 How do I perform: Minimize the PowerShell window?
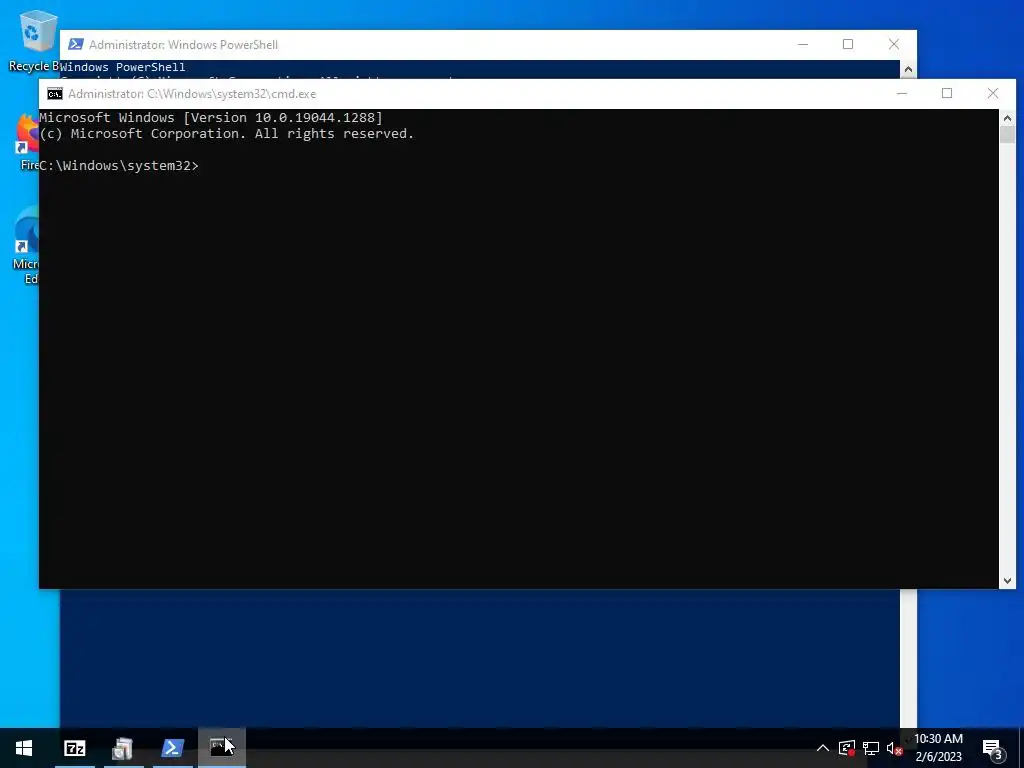click(803, 44)
